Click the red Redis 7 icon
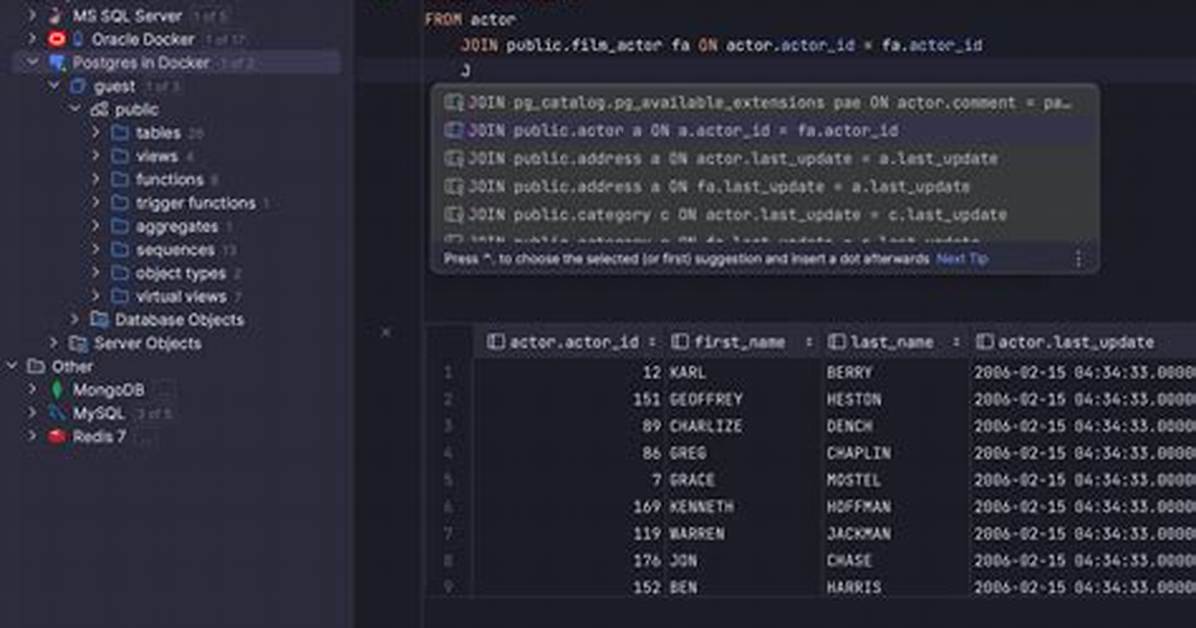 point(56,436)
